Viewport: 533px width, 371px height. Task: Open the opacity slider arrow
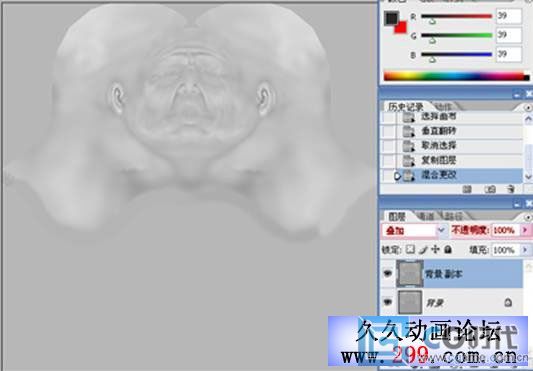pyautogui.click(x=526, y=231)
